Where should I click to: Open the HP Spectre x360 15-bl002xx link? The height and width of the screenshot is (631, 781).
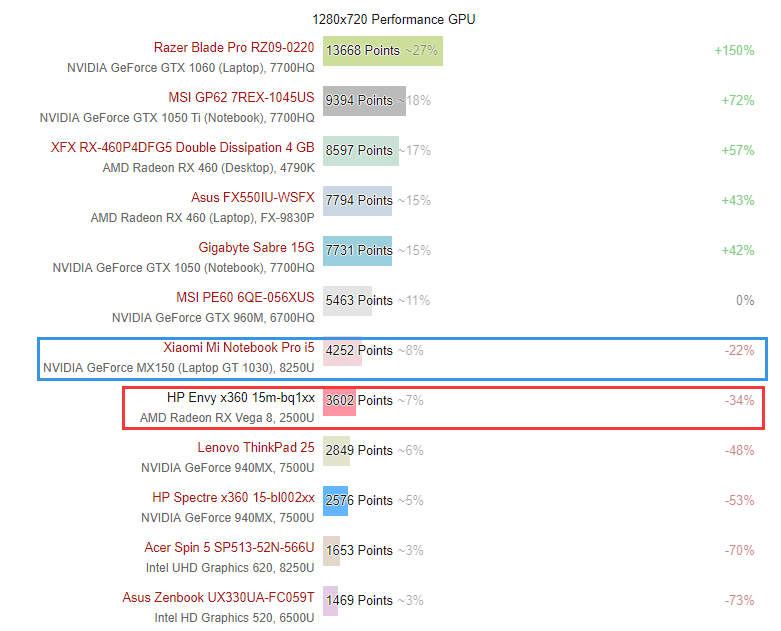coord(233,497)
